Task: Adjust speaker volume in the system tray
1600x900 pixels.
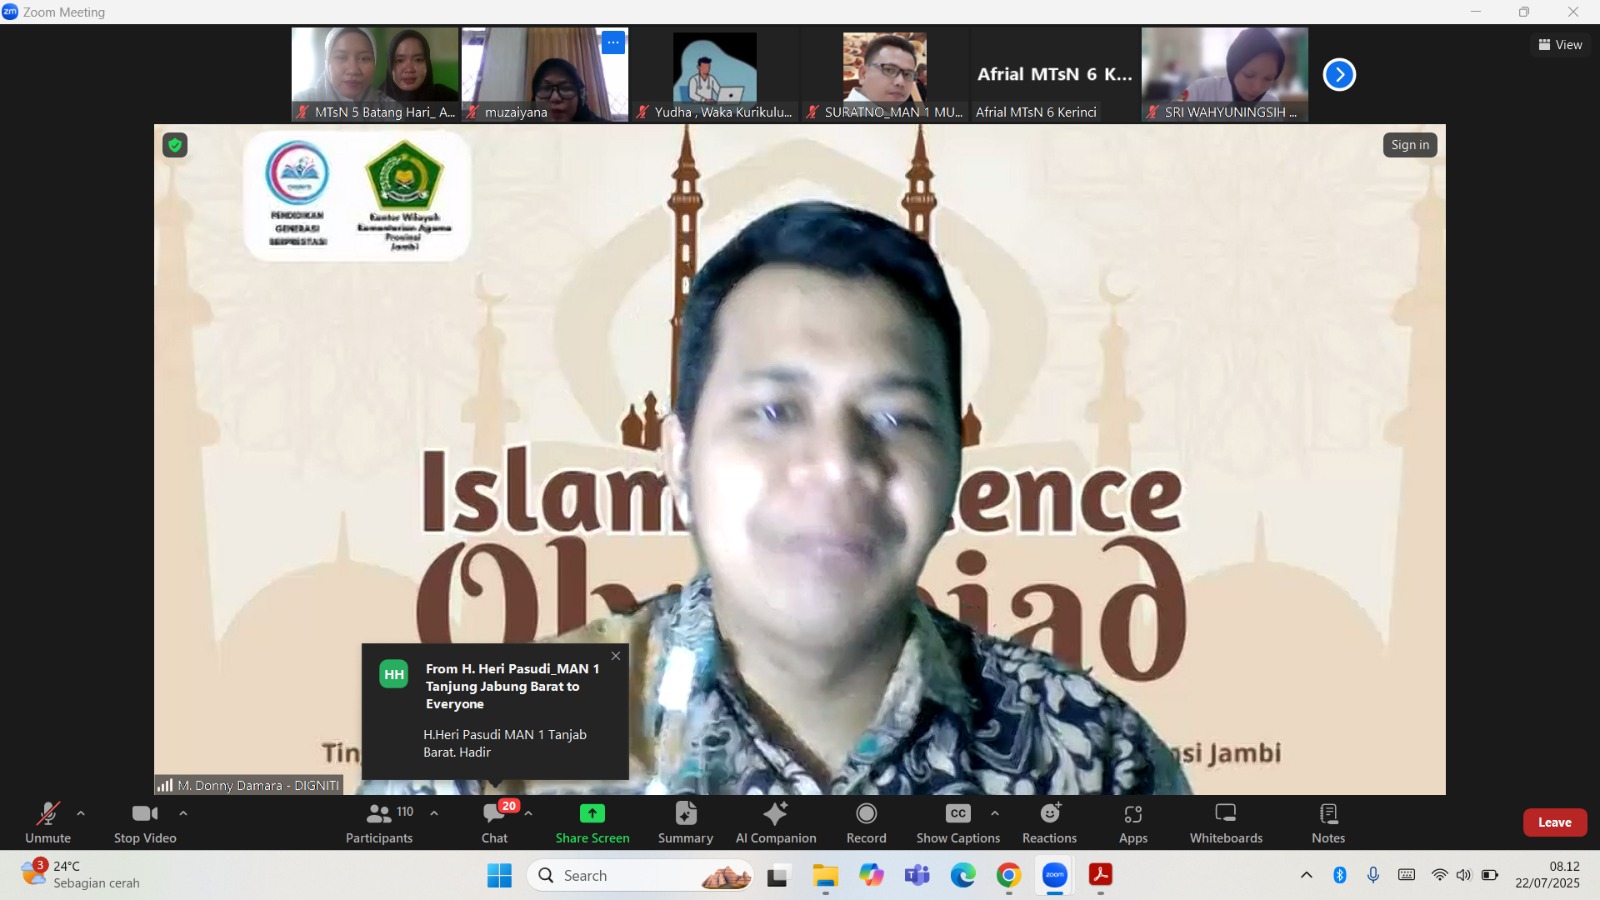Action: 1463,875
